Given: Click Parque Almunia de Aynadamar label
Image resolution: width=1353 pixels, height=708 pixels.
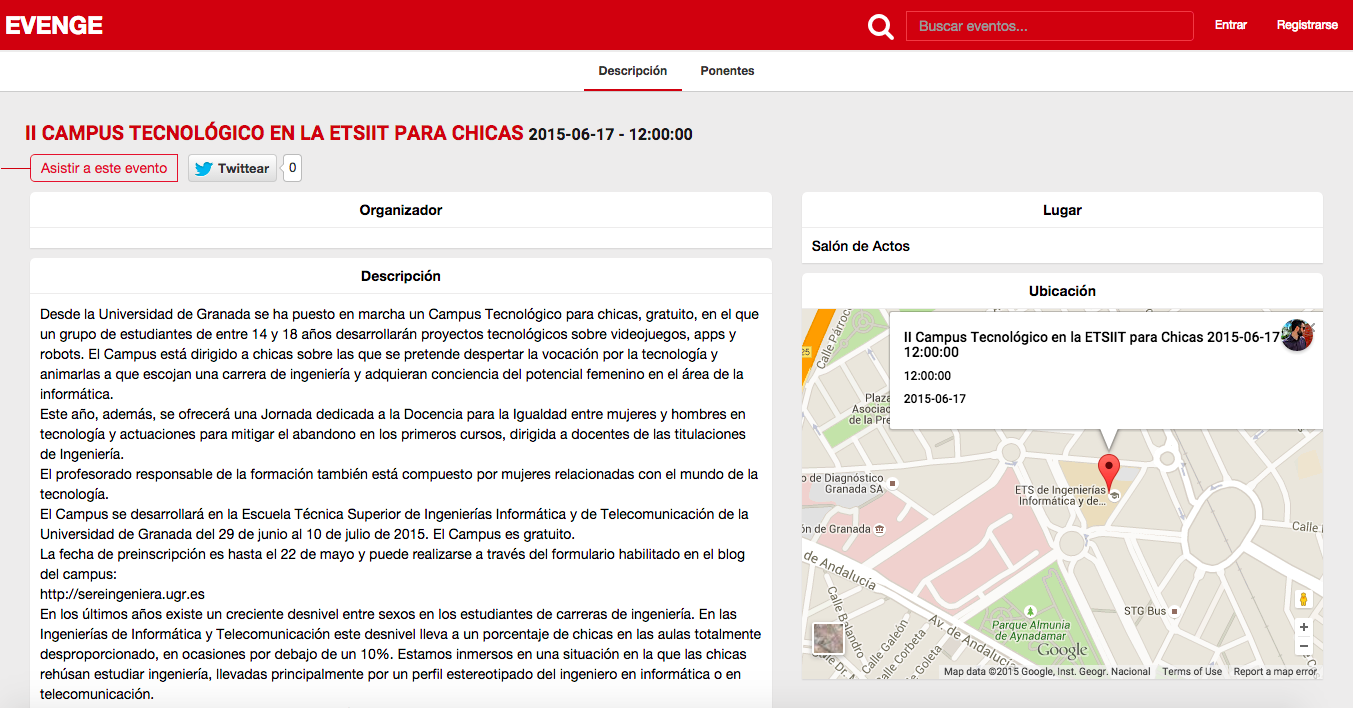Looking at the screenshot, I should pos(1030,631).
